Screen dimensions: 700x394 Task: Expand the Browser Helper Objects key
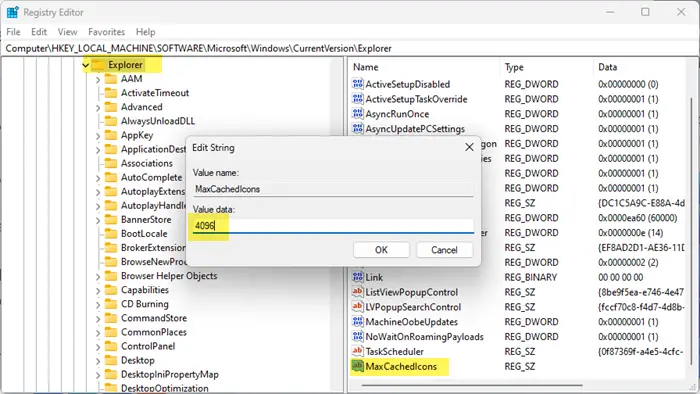coord(98,277)
